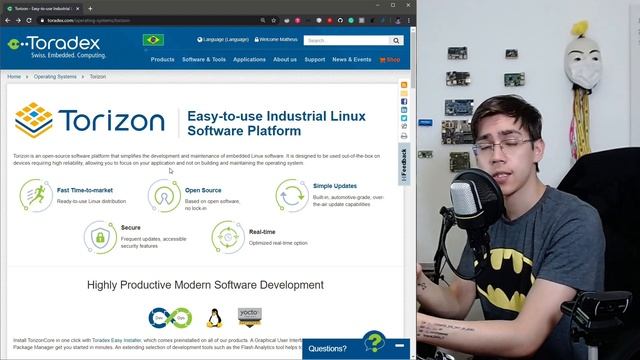The image size is (640, 360).
Task: Open the Toradex Easy Installer link
Action: pyautogui.click(x=116, y=340)
